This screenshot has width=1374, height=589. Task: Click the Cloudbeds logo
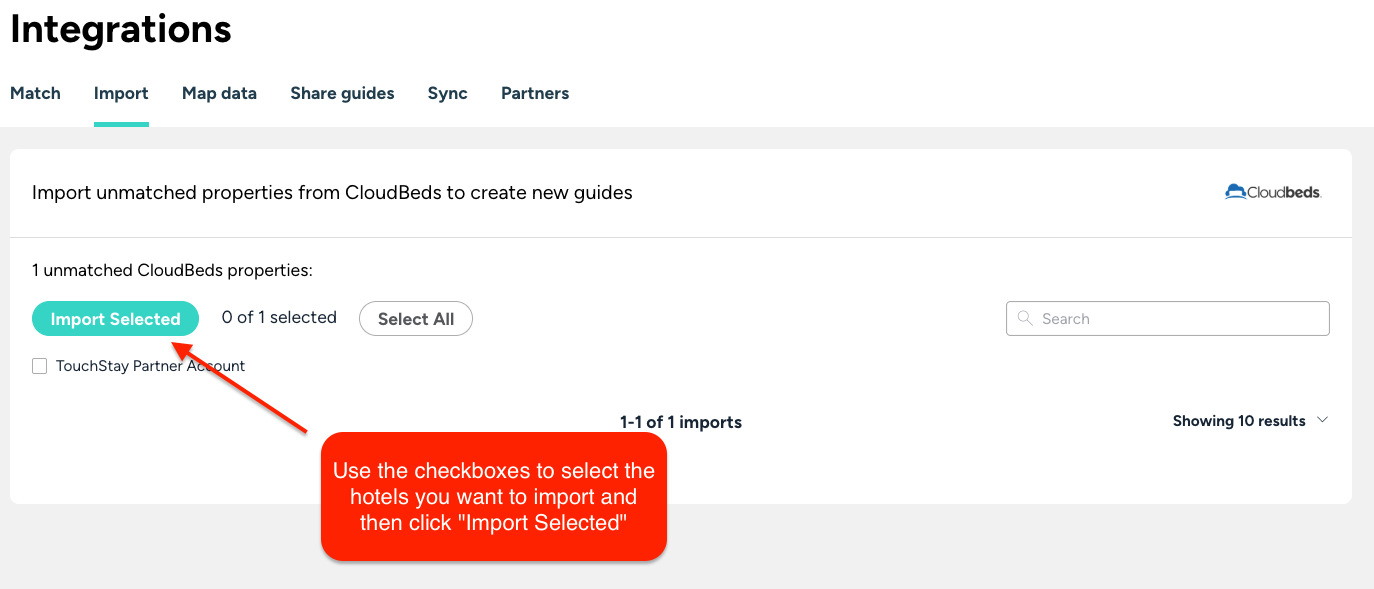pos(1273,192)
